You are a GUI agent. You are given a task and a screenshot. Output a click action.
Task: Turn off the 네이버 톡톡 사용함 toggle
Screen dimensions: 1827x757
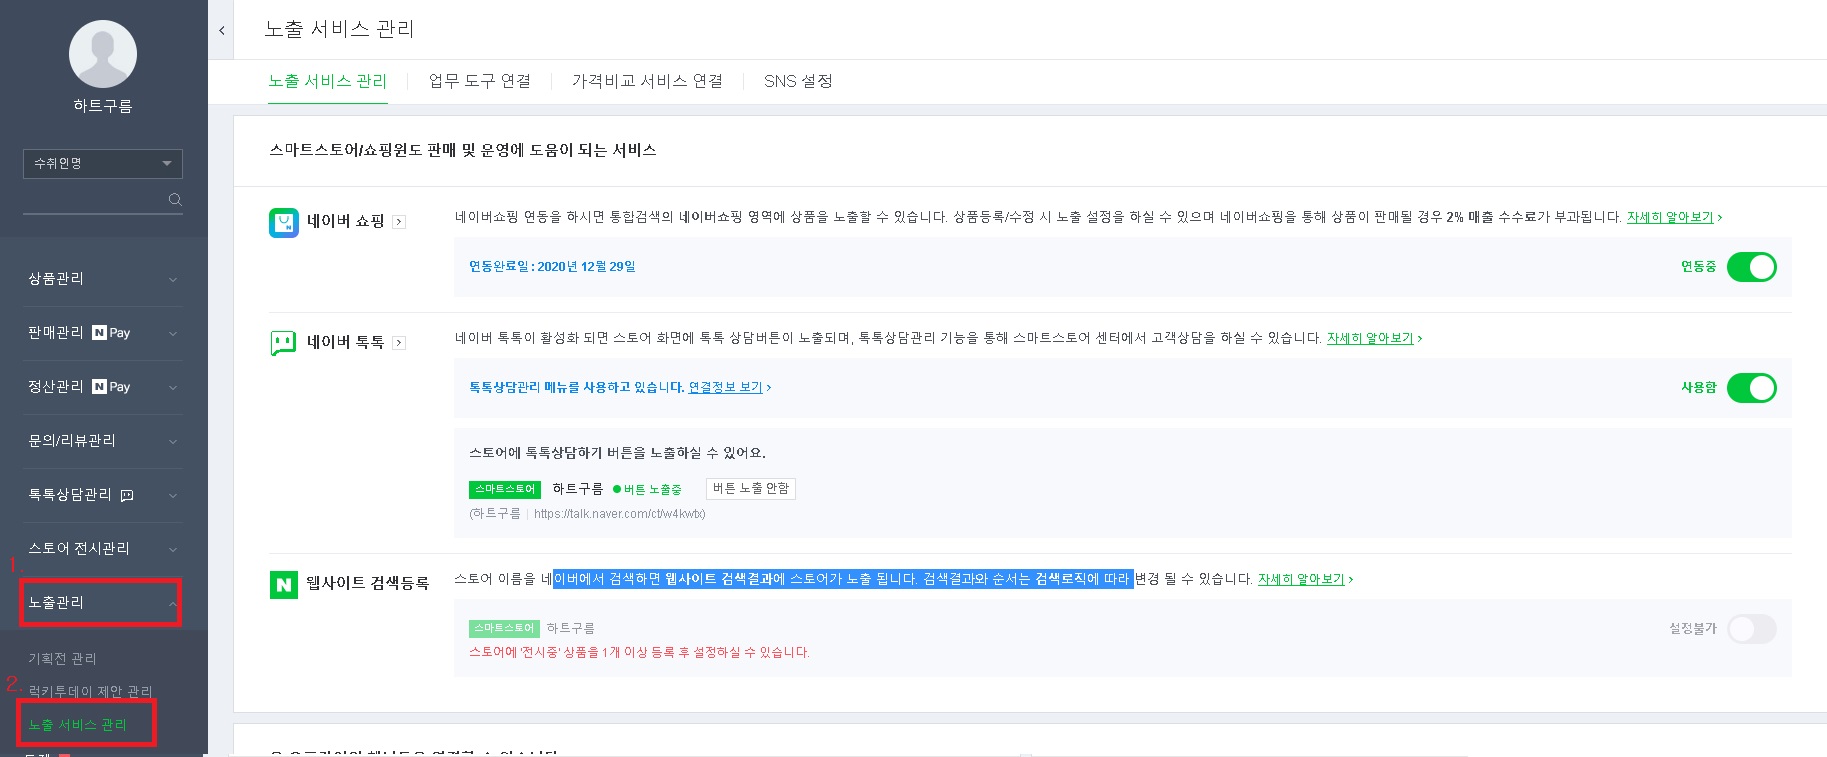coord(1752,388)
